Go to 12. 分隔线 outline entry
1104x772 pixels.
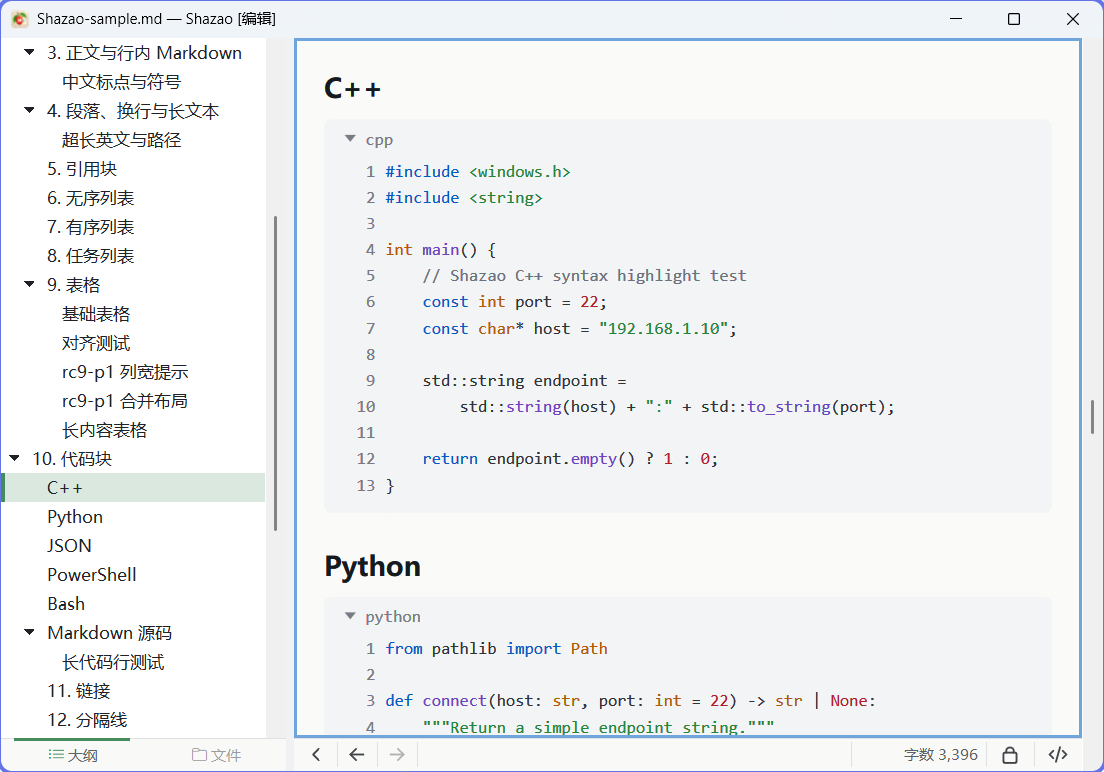point(87,720)
